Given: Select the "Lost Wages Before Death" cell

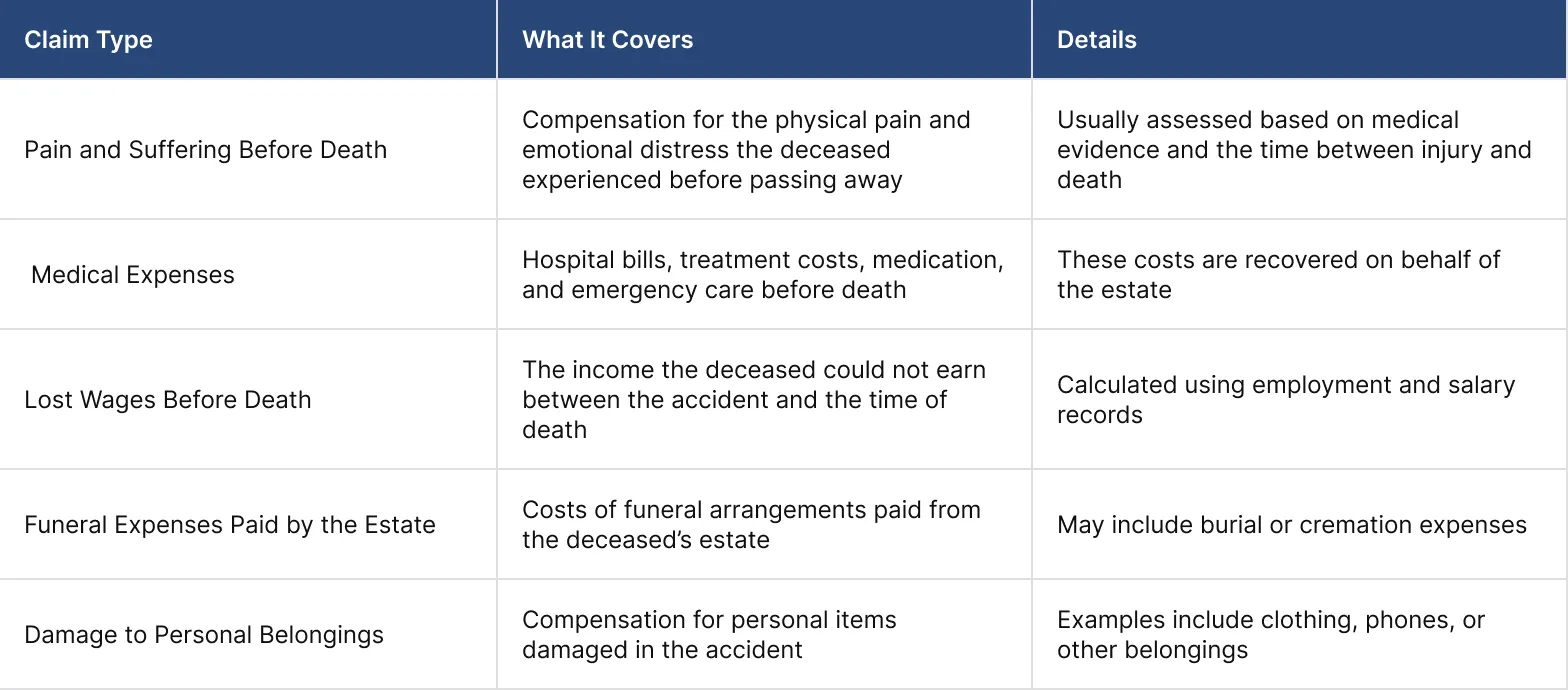Looking at the screenshot, I should click(x=167, y=400).
